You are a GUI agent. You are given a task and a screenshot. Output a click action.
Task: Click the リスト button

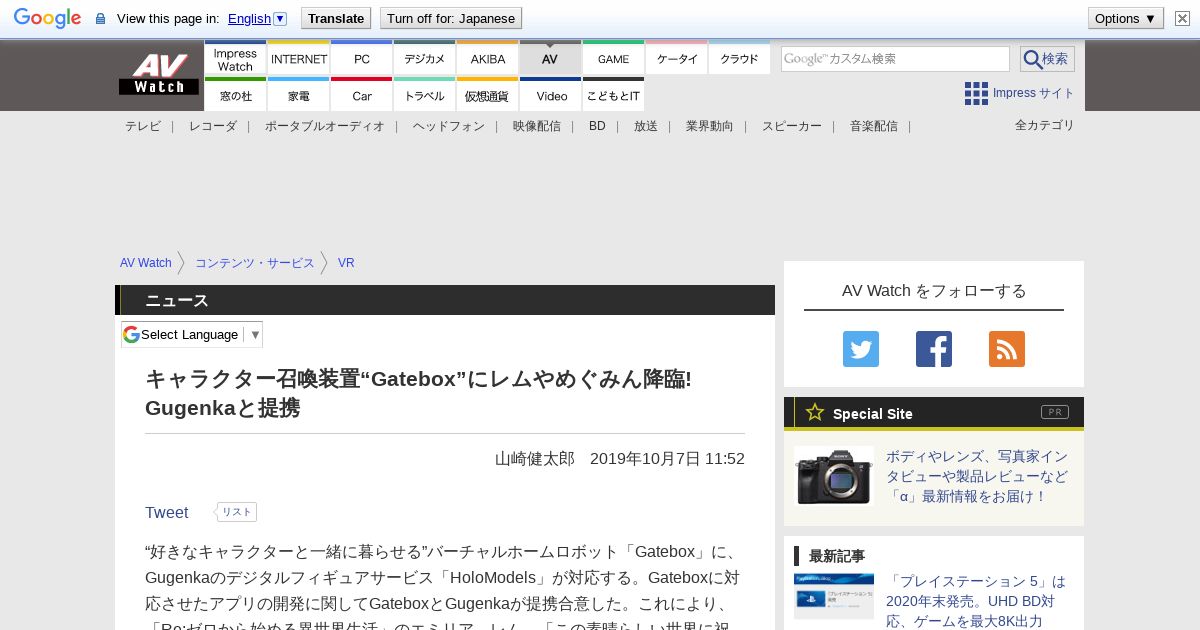click(x=236, y=512)
